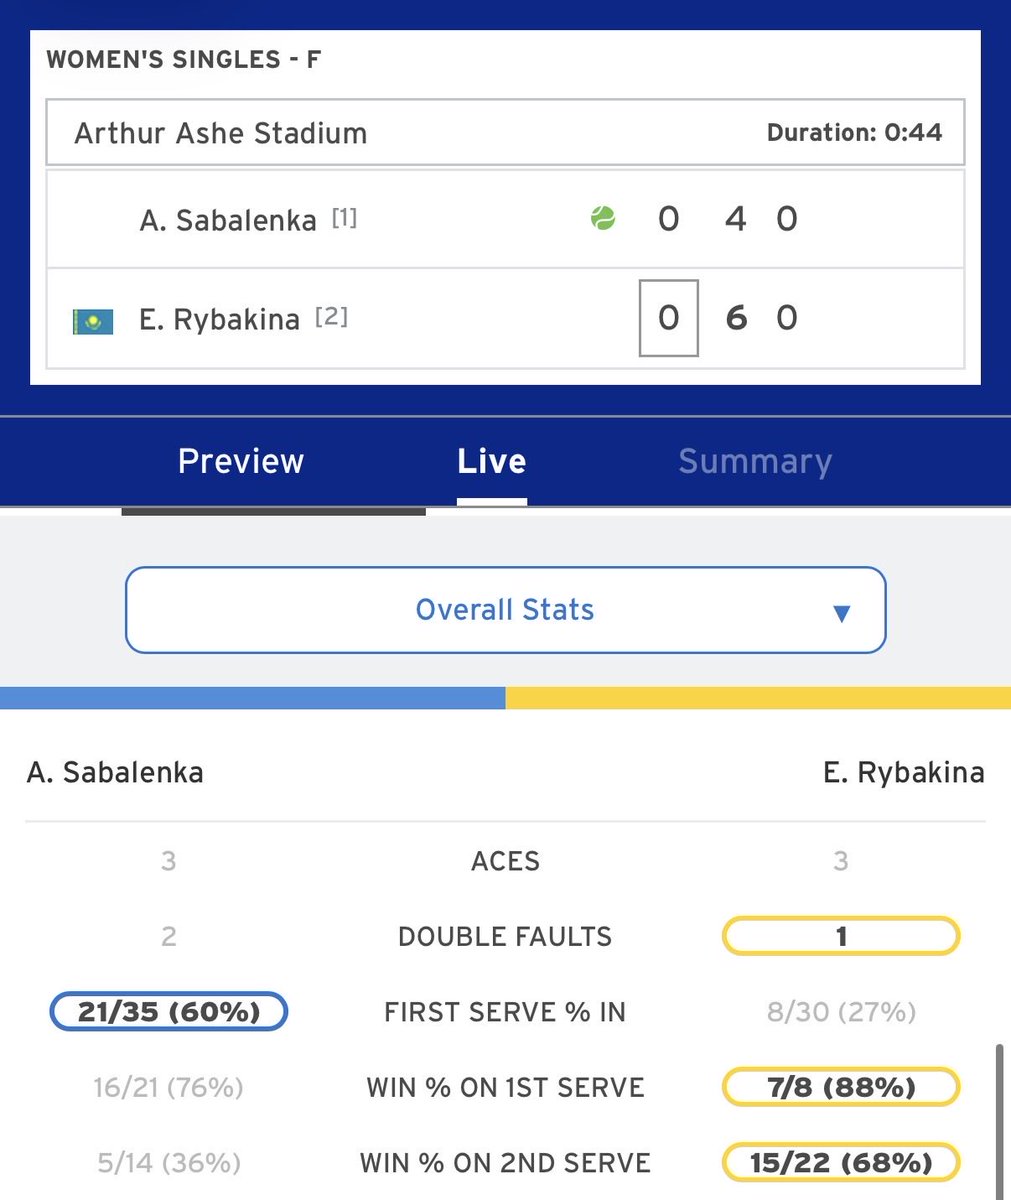
Task: Click the blue Sabalenka stats bar segment
Action: 252,697
